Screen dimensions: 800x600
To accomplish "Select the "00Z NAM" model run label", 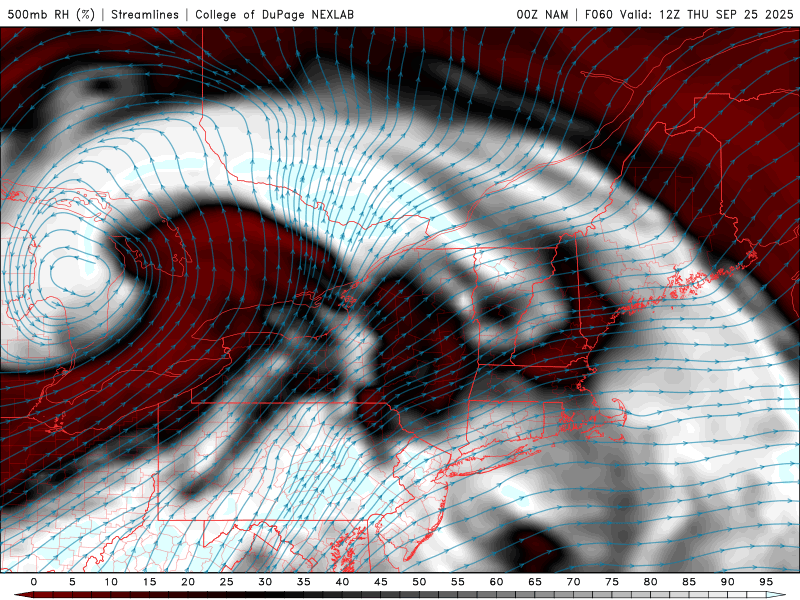I will [542, 14].
